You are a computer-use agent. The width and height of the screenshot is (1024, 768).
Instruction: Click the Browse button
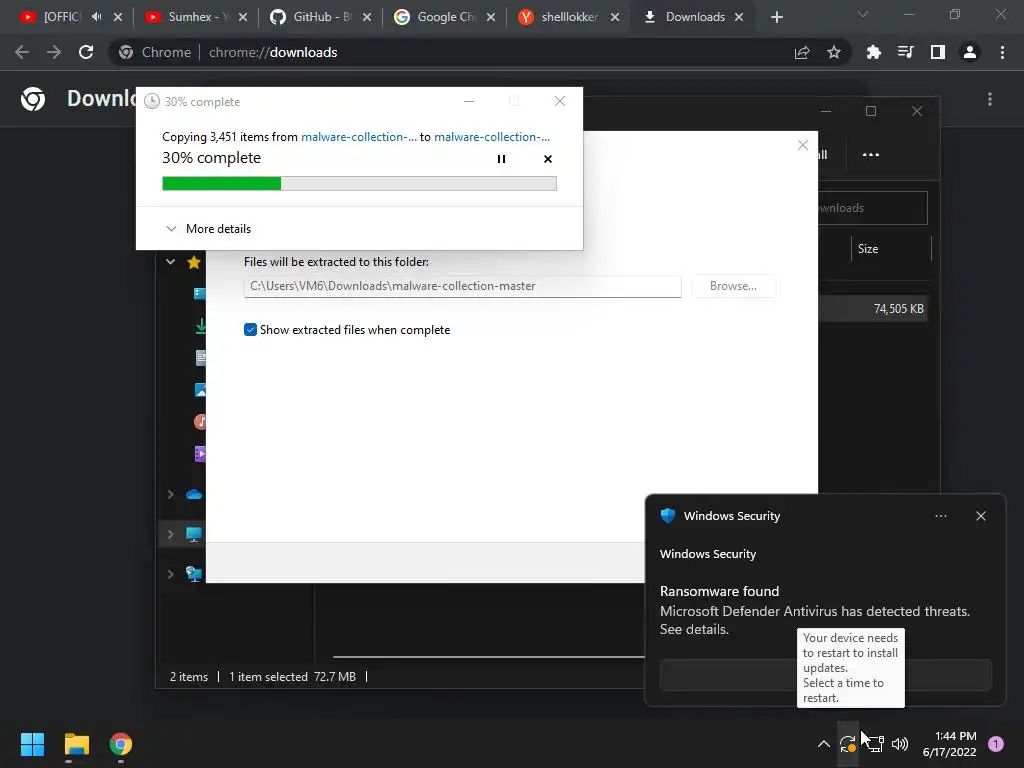click(733, 286)
